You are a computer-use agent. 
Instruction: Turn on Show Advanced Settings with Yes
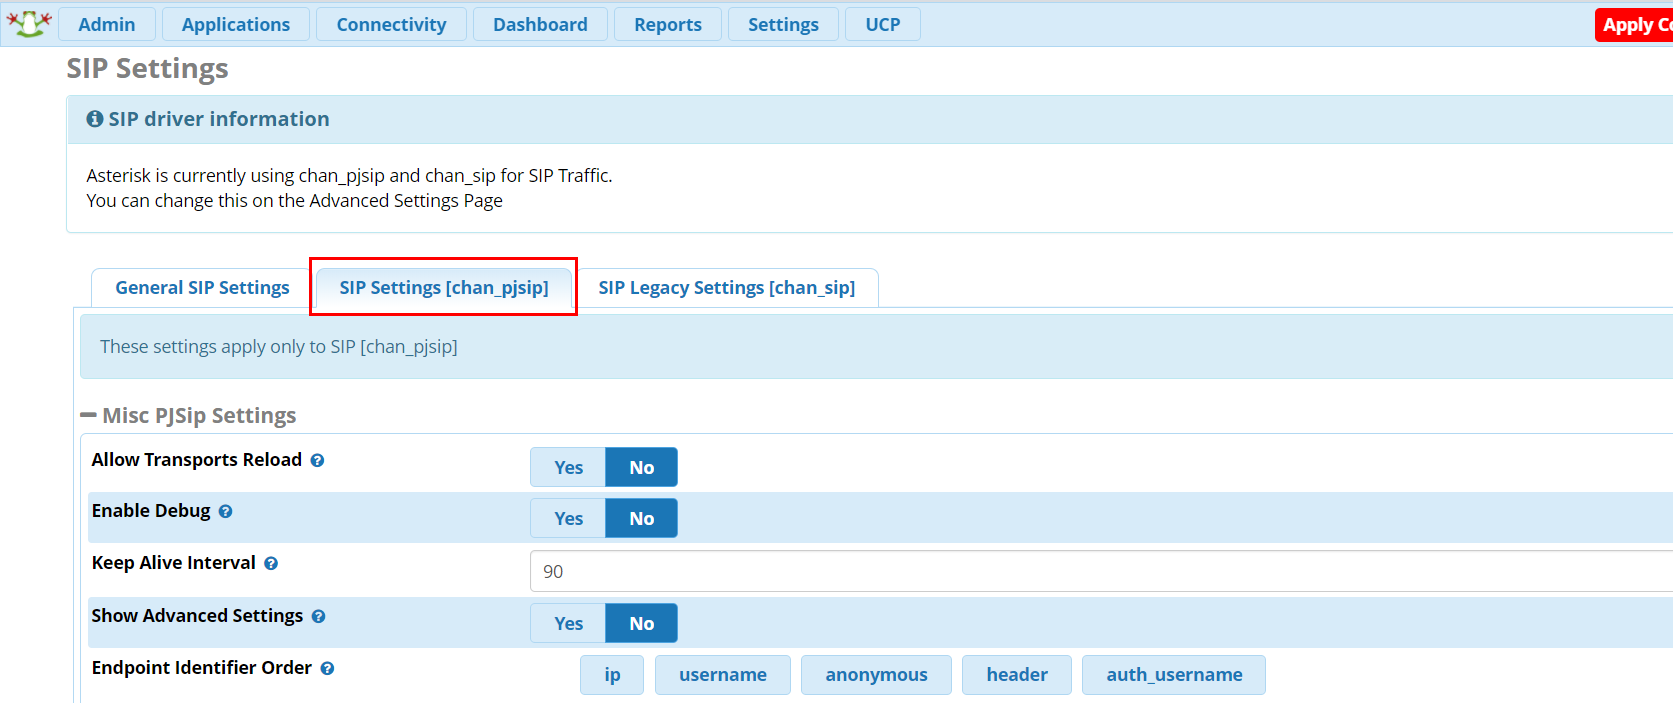point(568,623)
